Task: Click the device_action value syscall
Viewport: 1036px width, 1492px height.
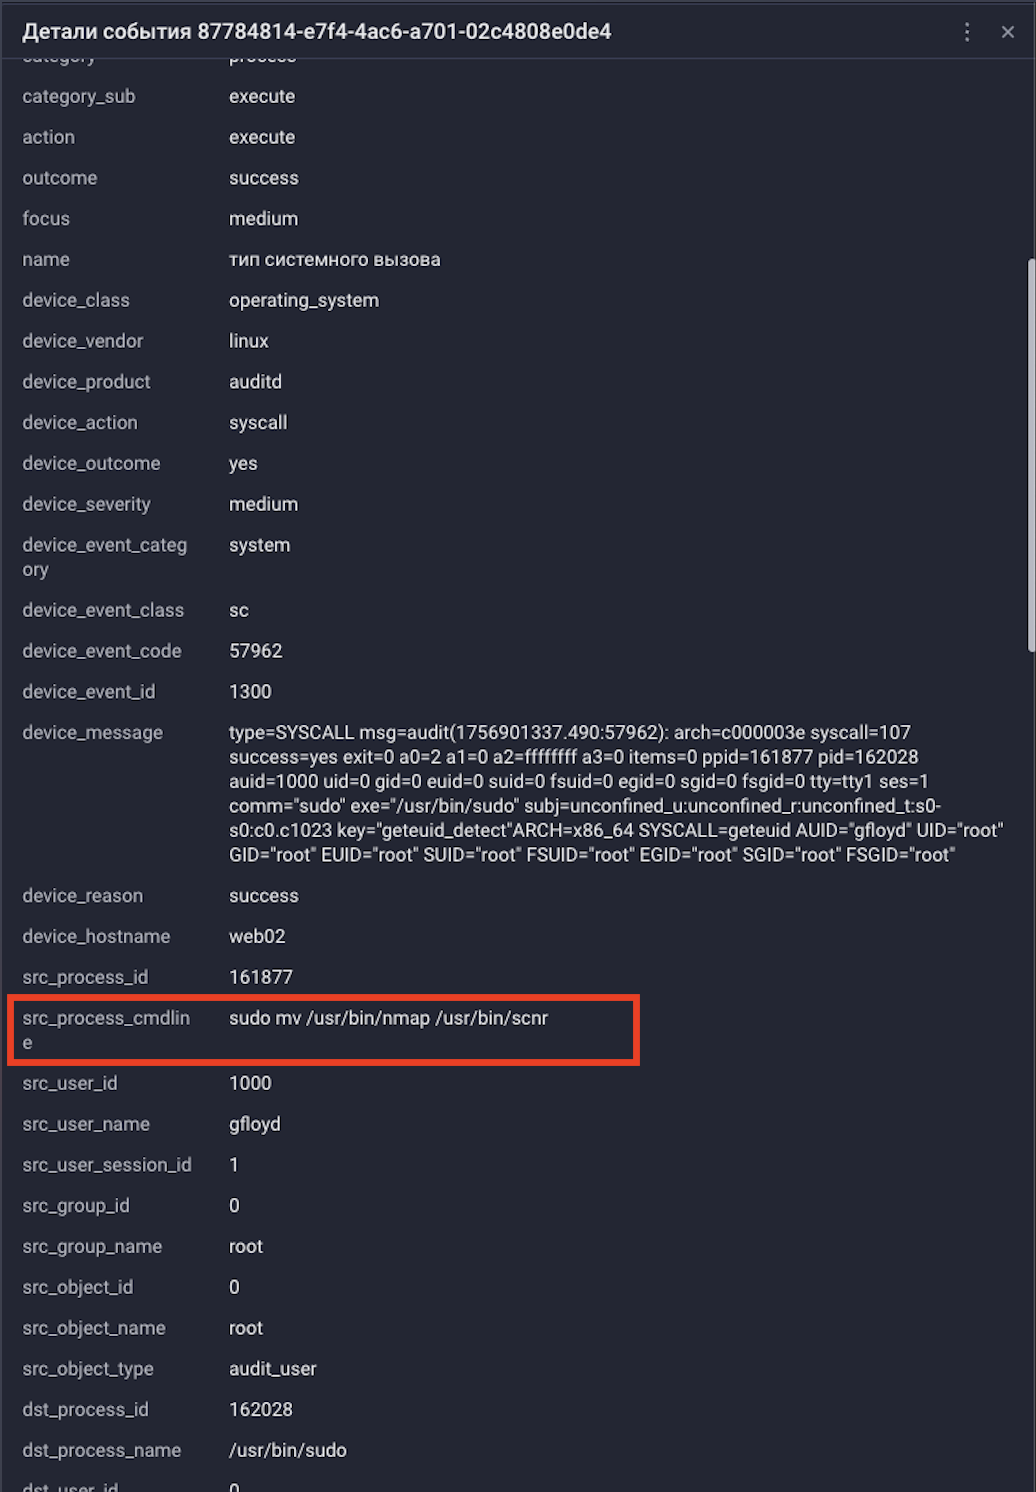Action: pos(257,423)
